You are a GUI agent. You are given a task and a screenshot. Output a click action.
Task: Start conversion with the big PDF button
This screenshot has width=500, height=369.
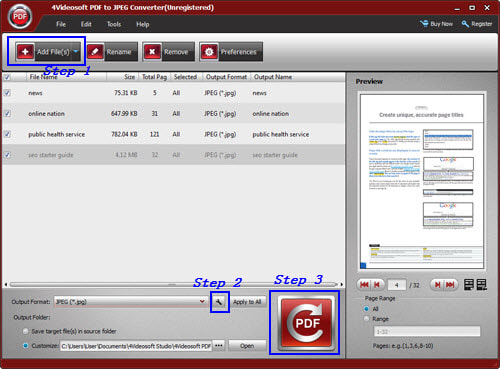pyautogui.click(x=307, y=323)
